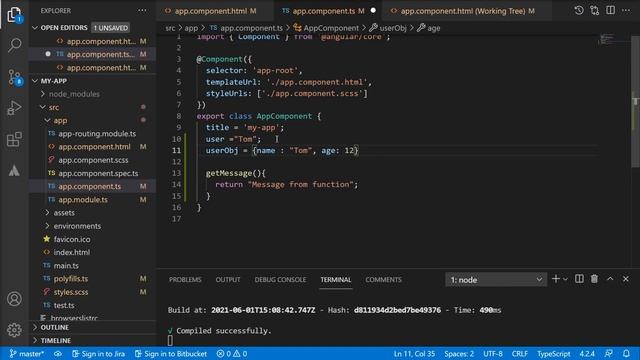Open the Atlassian view in activity bar
Image resolution: width=640 pixels, height=360 pixels.
coord(14,170)
